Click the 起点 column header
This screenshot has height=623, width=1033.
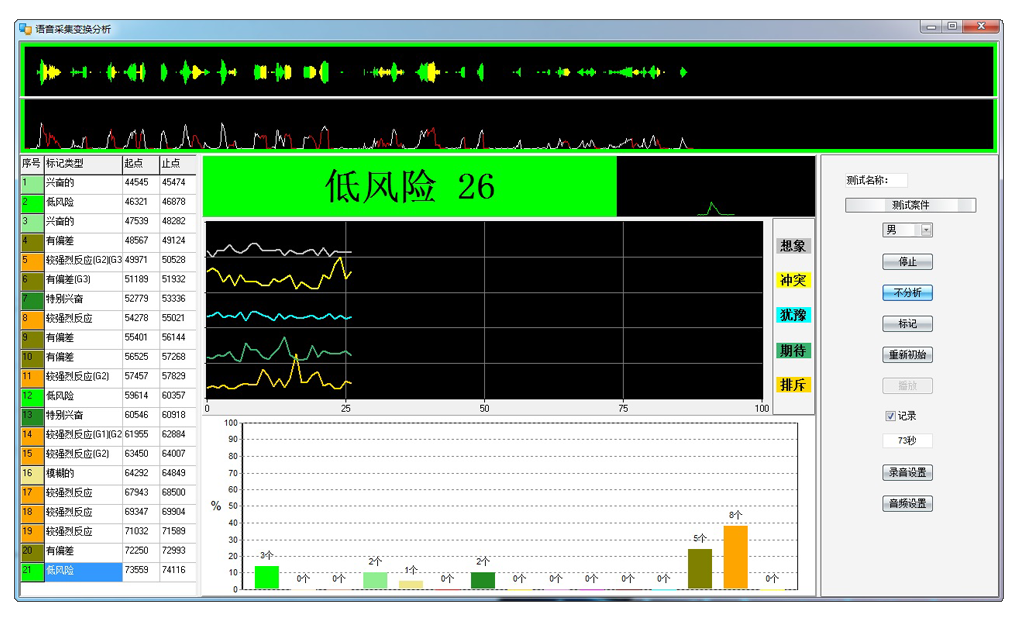pyautogui.click(x=139, y=163)
